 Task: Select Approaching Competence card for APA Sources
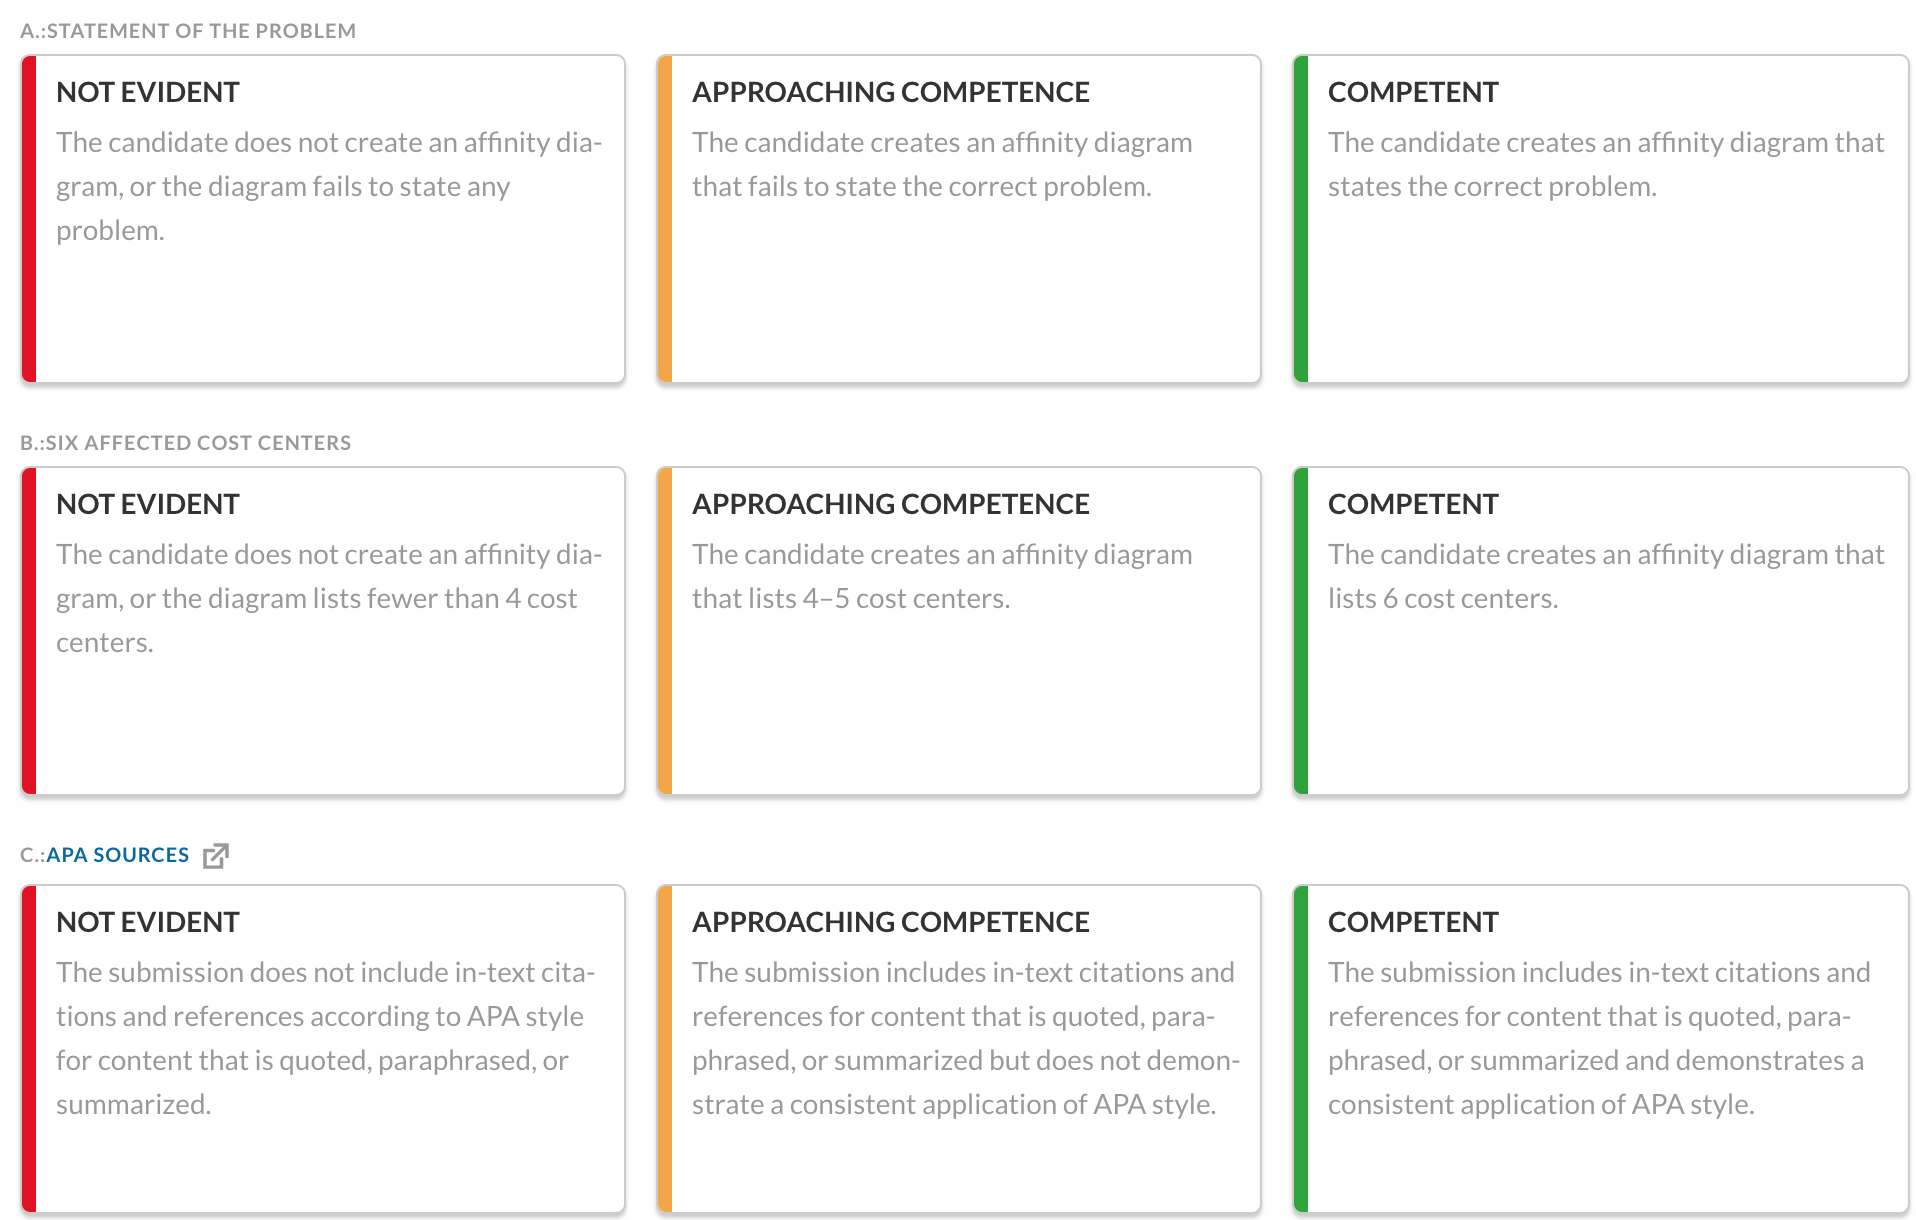pyautogui.click(x=959, y=1049)
